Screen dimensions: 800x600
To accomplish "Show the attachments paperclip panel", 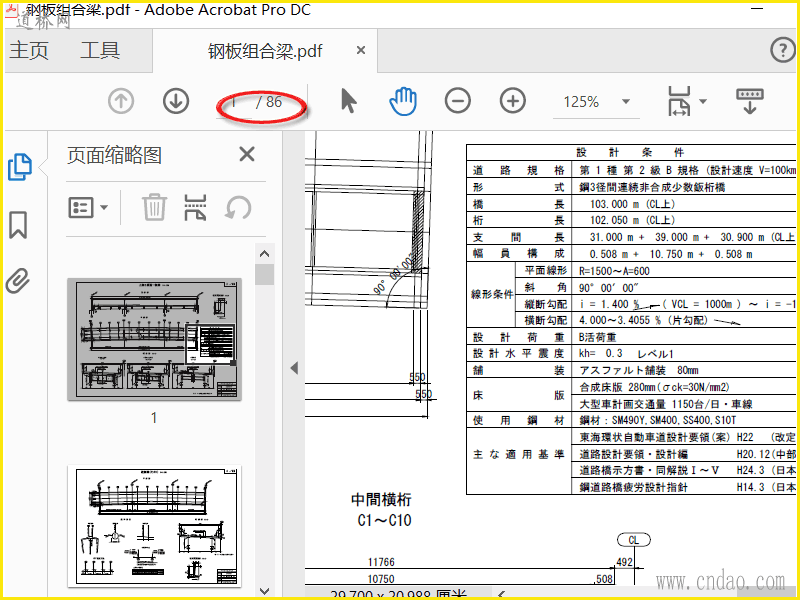I will point(18,281).
